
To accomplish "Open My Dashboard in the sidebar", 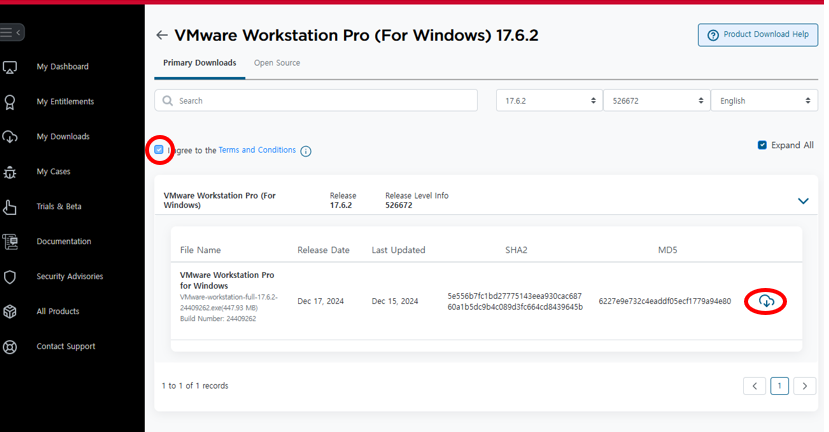I will pyautogui.click(x=62, y=67).
